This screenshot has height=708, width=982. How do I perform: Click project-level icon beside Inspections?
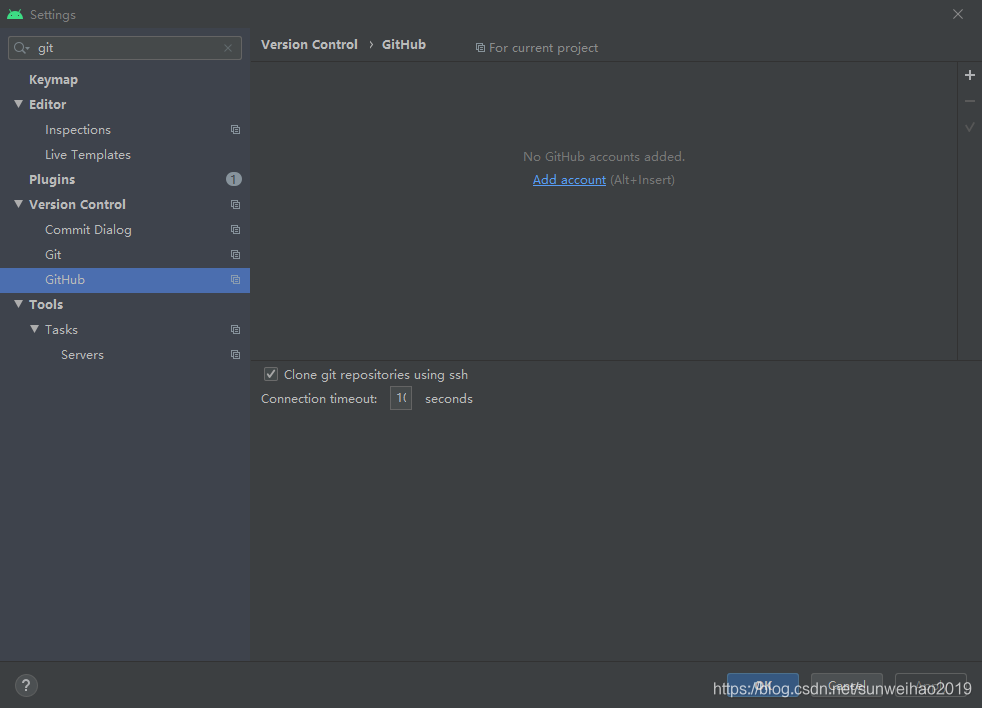[x=235, y=130]
